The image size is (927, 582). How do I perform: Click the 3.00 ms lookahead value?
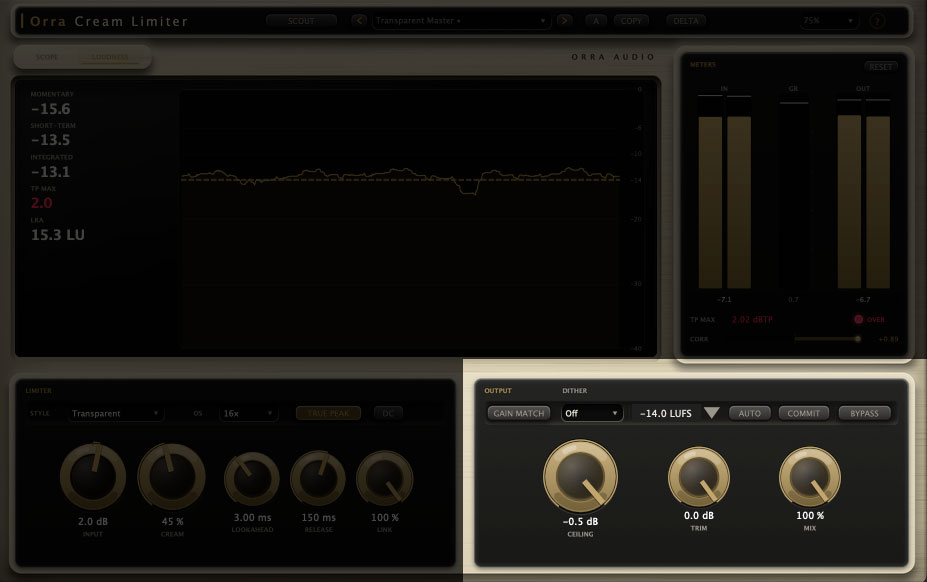click(252, 518)
